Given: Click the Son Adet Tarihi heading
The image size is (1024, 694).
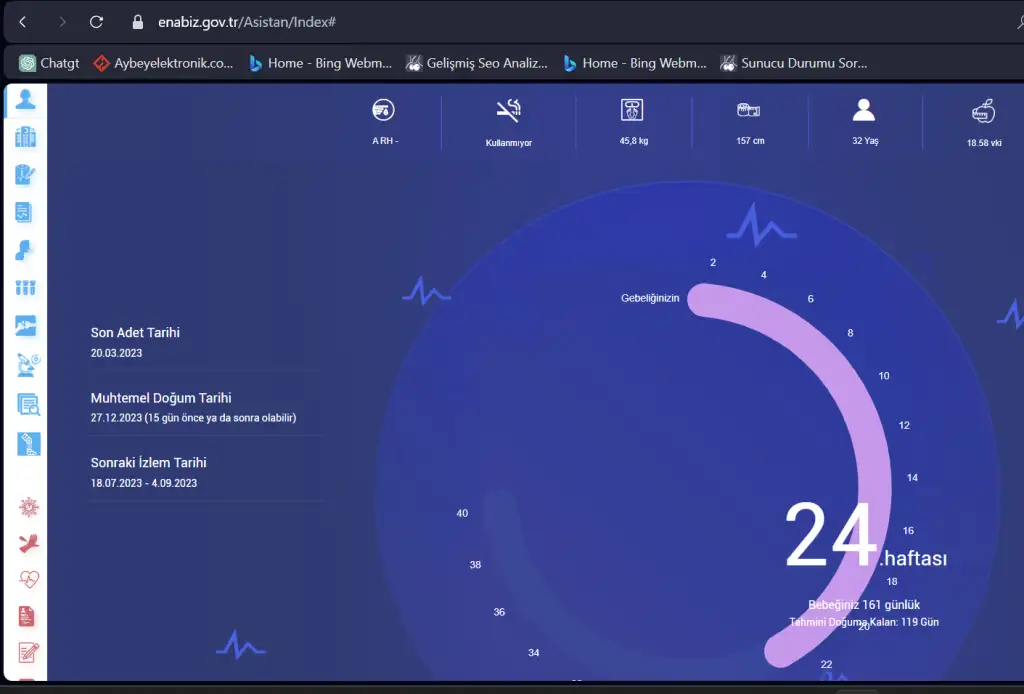Looking at the screenshot, I should (x=135, y=332).
